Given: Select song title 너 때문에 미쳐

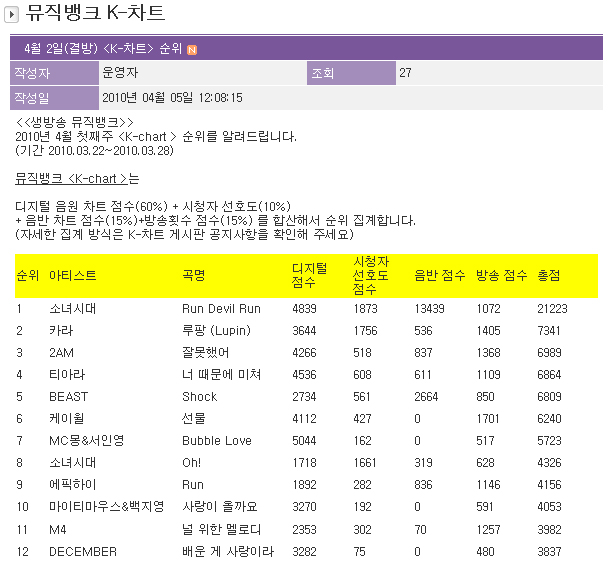Looking at the screenshot, I should [x=222, y=375].
